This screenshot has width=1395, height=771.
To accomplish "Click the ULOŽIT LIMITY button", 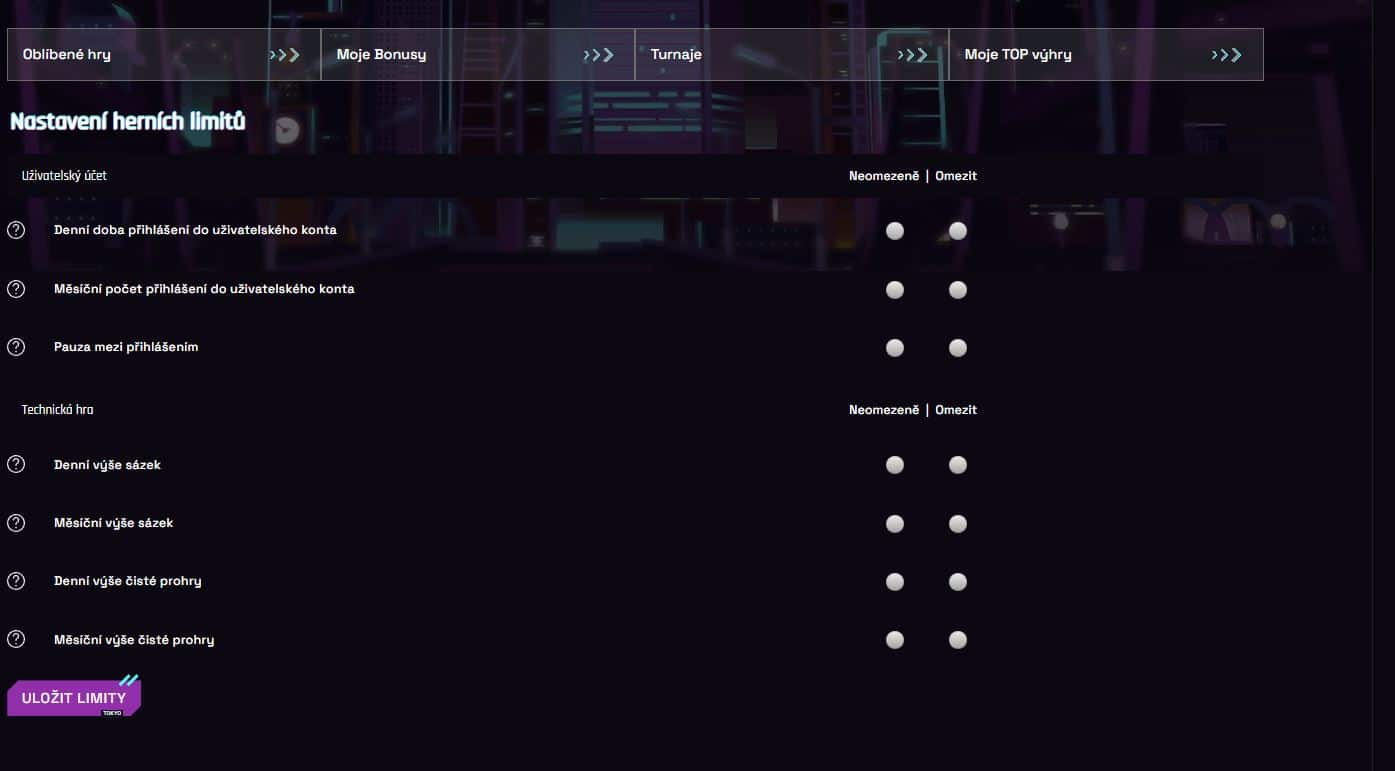I will 74,697.
